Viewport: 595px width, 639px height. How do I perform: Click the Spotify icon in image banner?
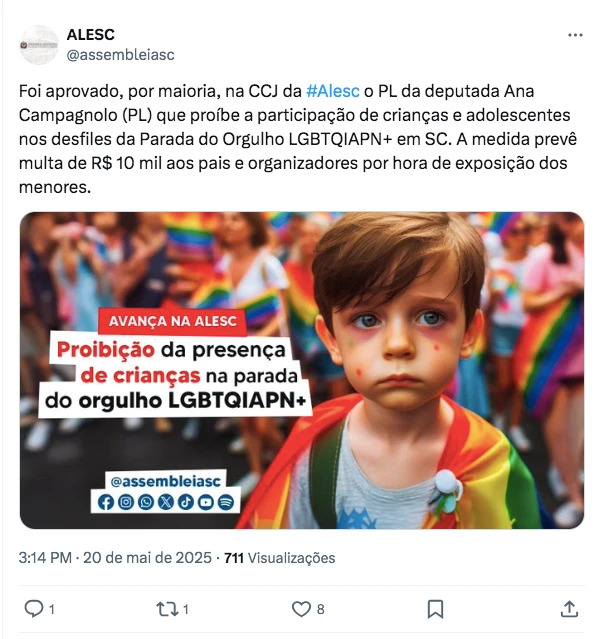(226, 502)
